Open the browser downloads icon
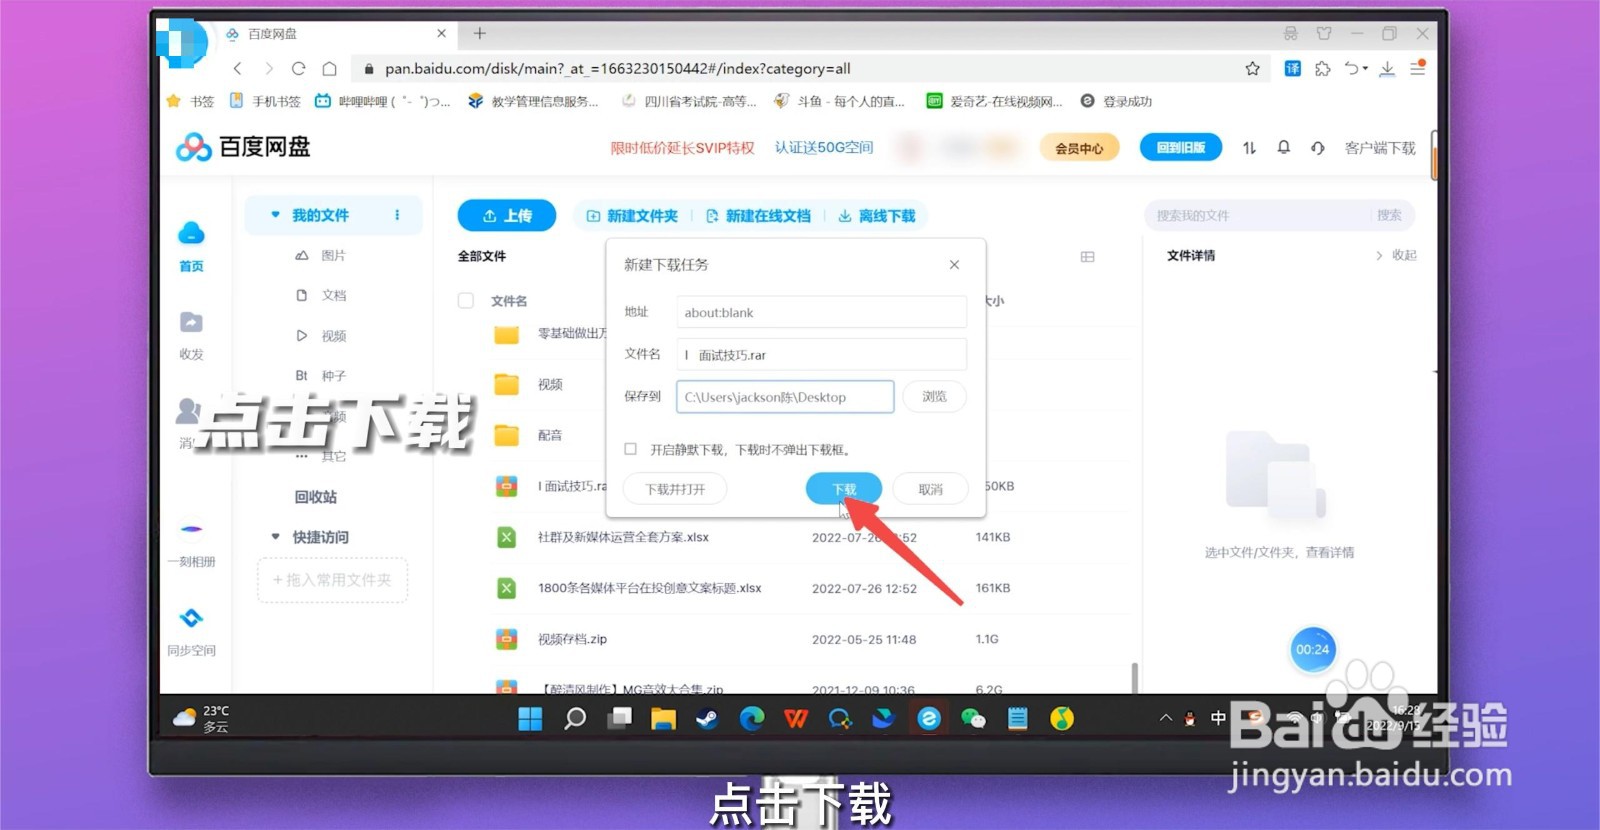The width and height of the screenshot is (1600, 830). [x=1387, y=68]
